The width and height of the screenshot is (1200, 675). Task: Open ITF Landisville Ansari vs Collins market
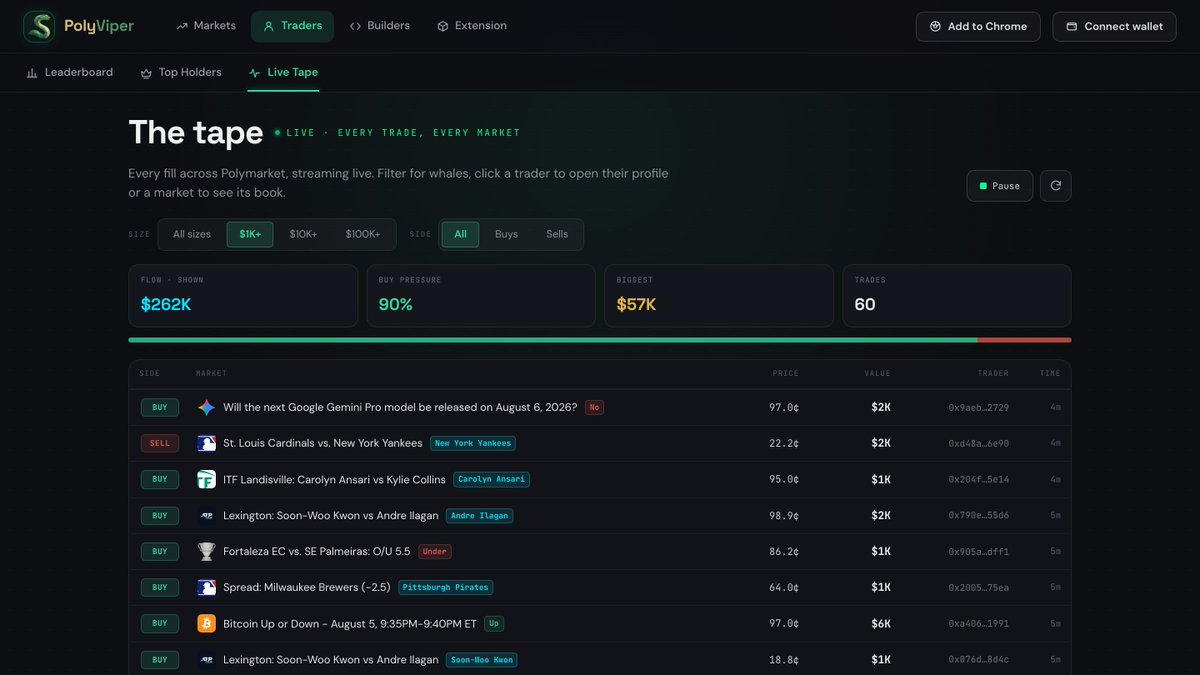click(334, 479)
